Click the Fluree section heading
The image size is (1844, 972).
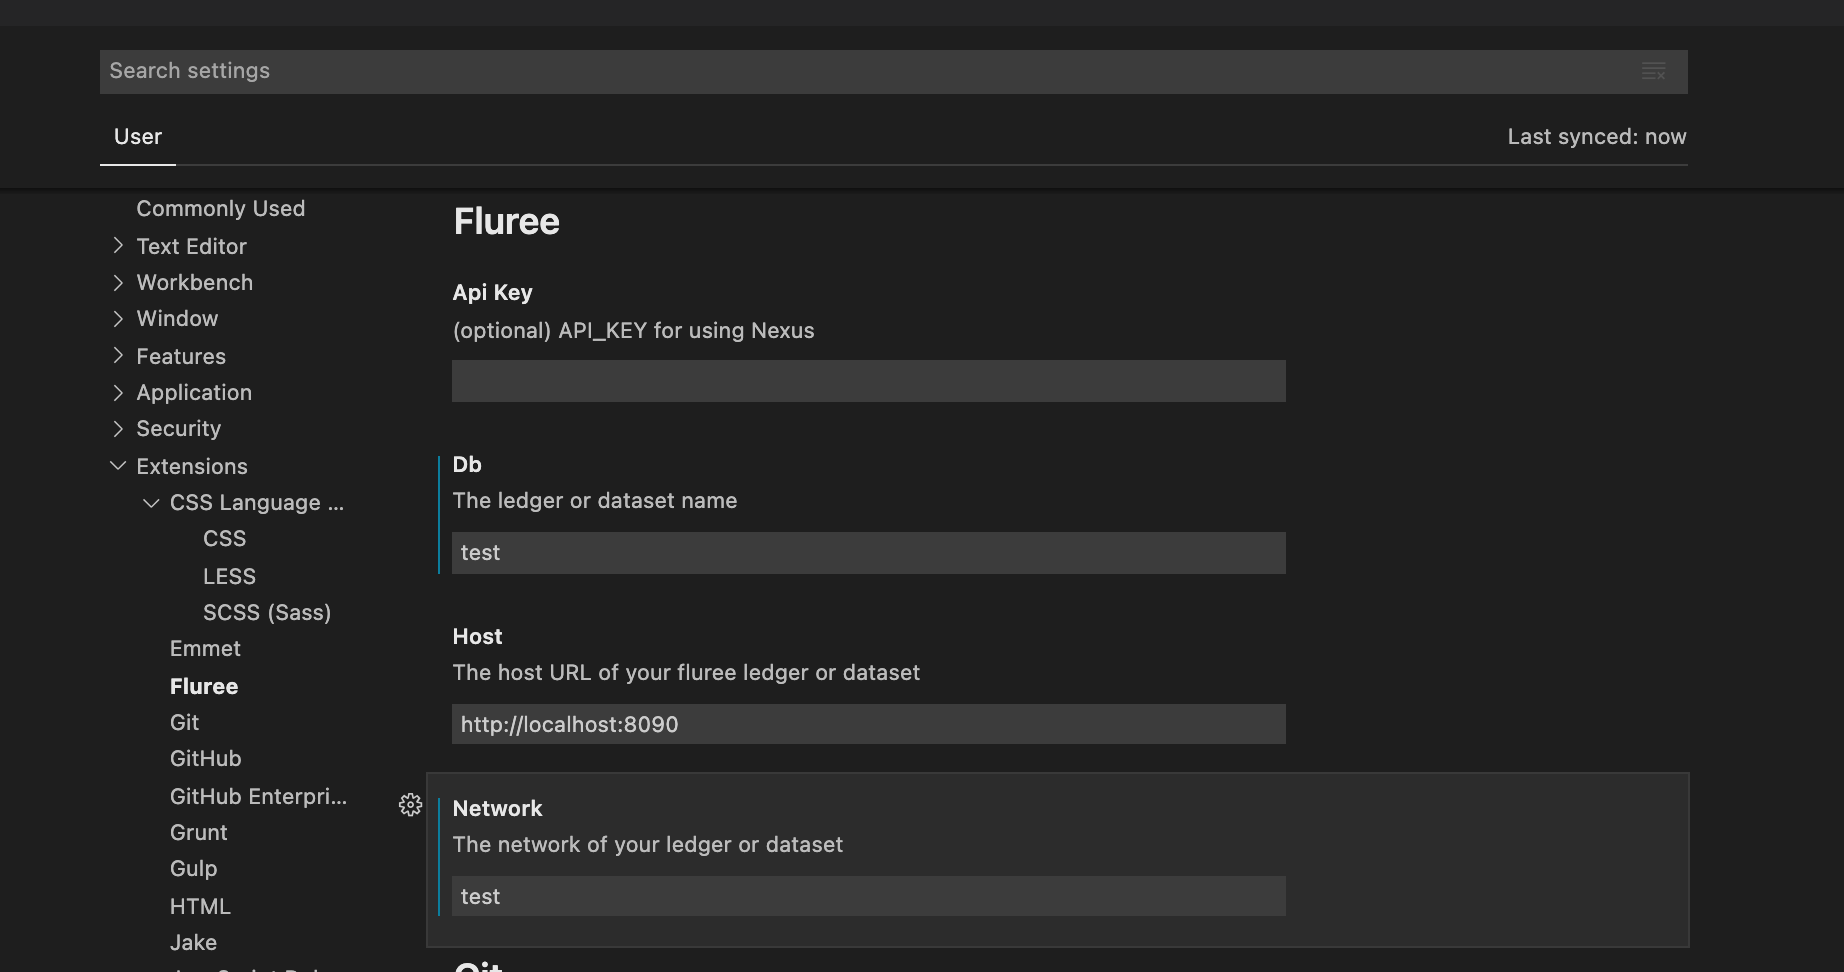[506, 221]
